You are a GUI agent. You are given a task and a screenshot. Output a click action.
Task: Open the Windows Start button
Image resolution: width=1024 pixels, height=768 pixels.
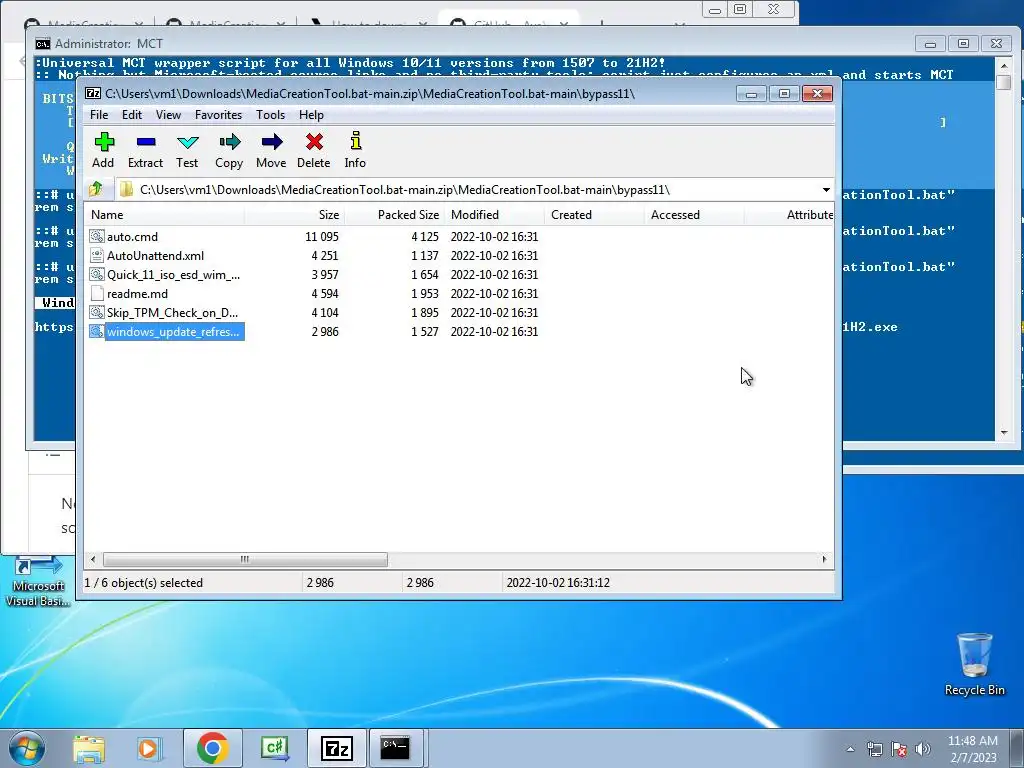(27, 748)
